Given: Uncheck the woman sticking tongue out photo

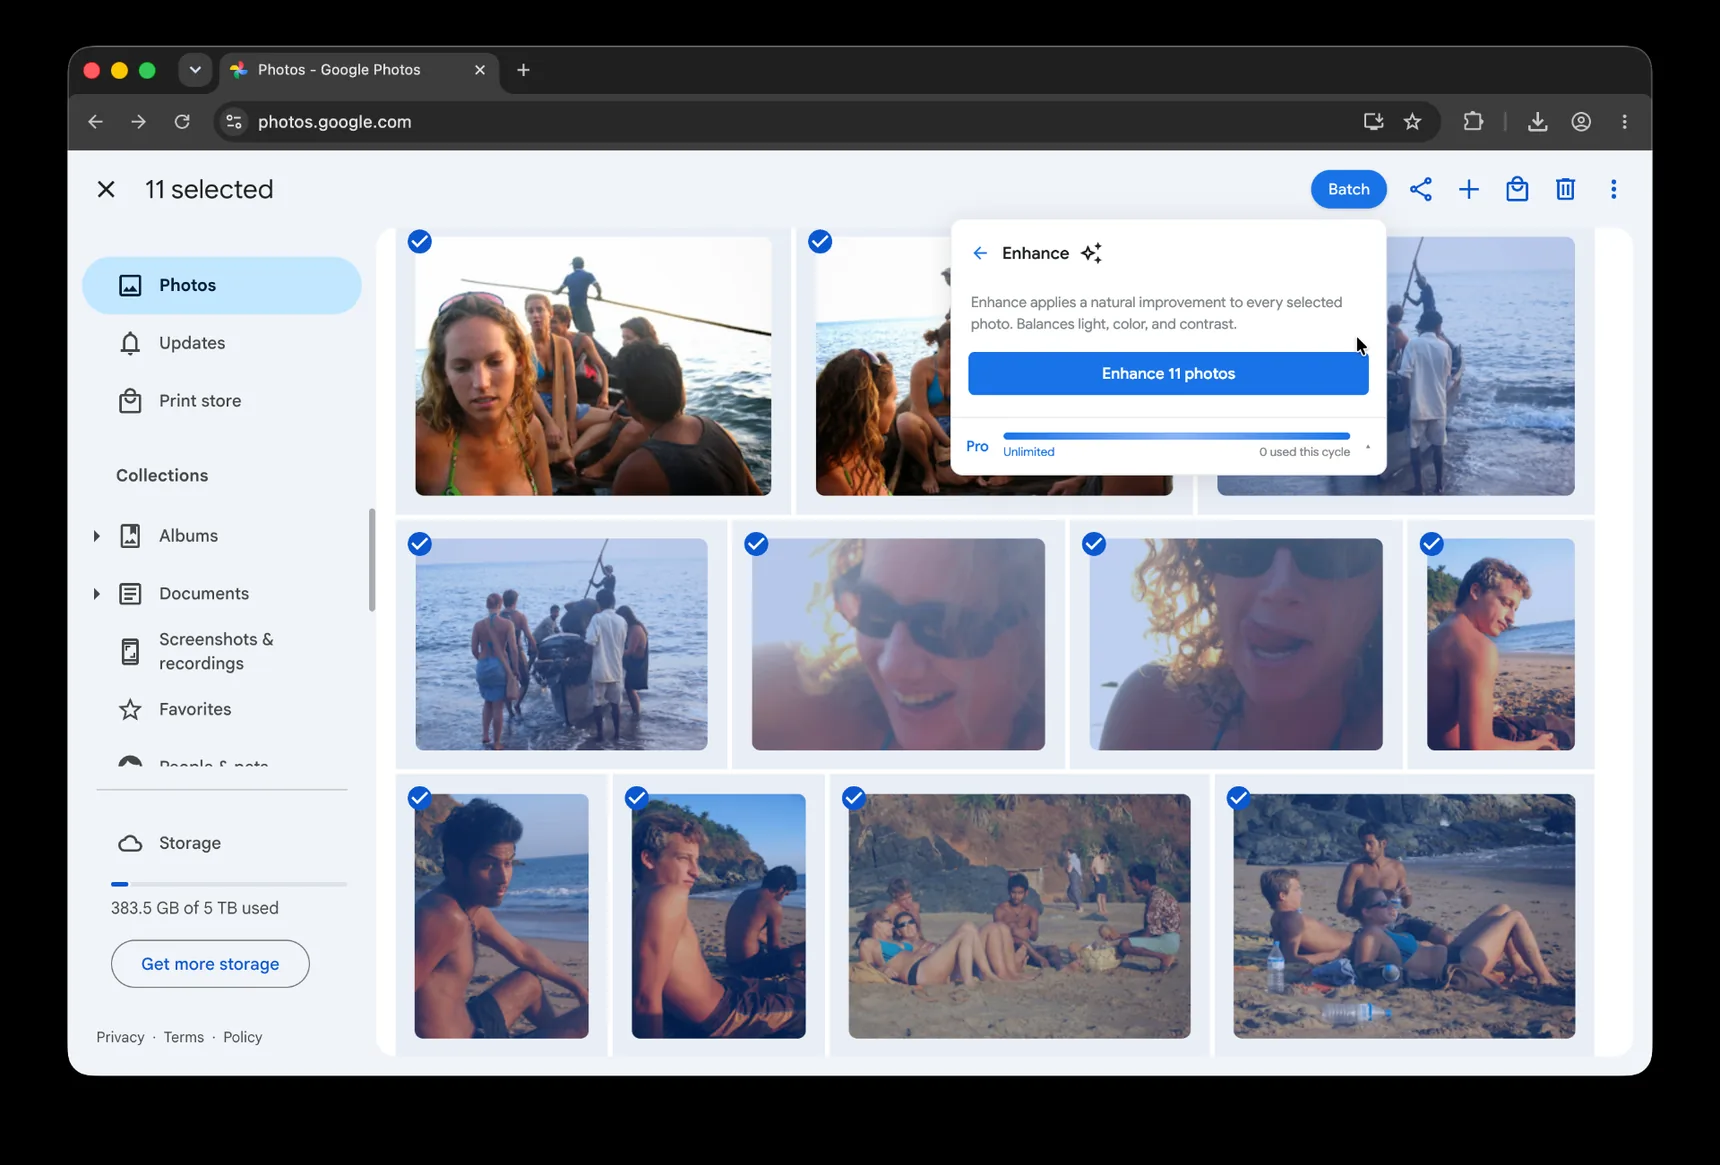Looking at the screenshot, I should coord(1094,544).
